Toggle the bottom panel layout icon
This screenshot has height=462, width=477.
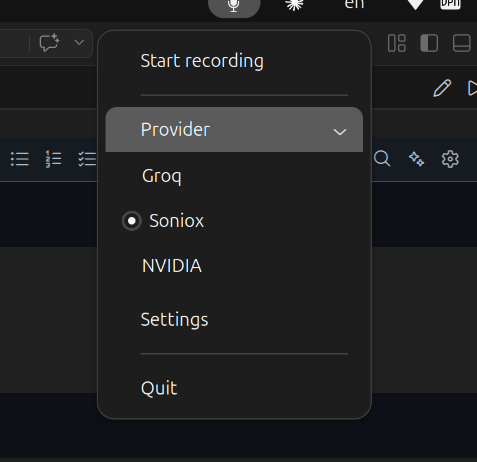pyautogui.click(x=462, y=43)
